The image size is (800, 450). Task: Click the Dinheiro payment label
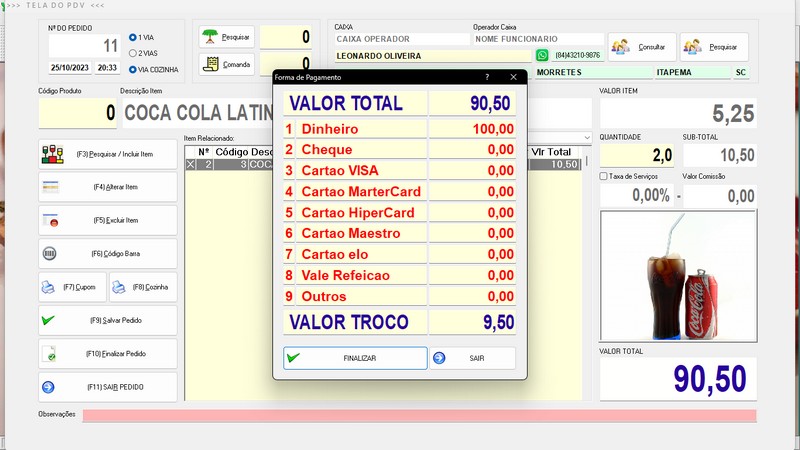(330, 129)
